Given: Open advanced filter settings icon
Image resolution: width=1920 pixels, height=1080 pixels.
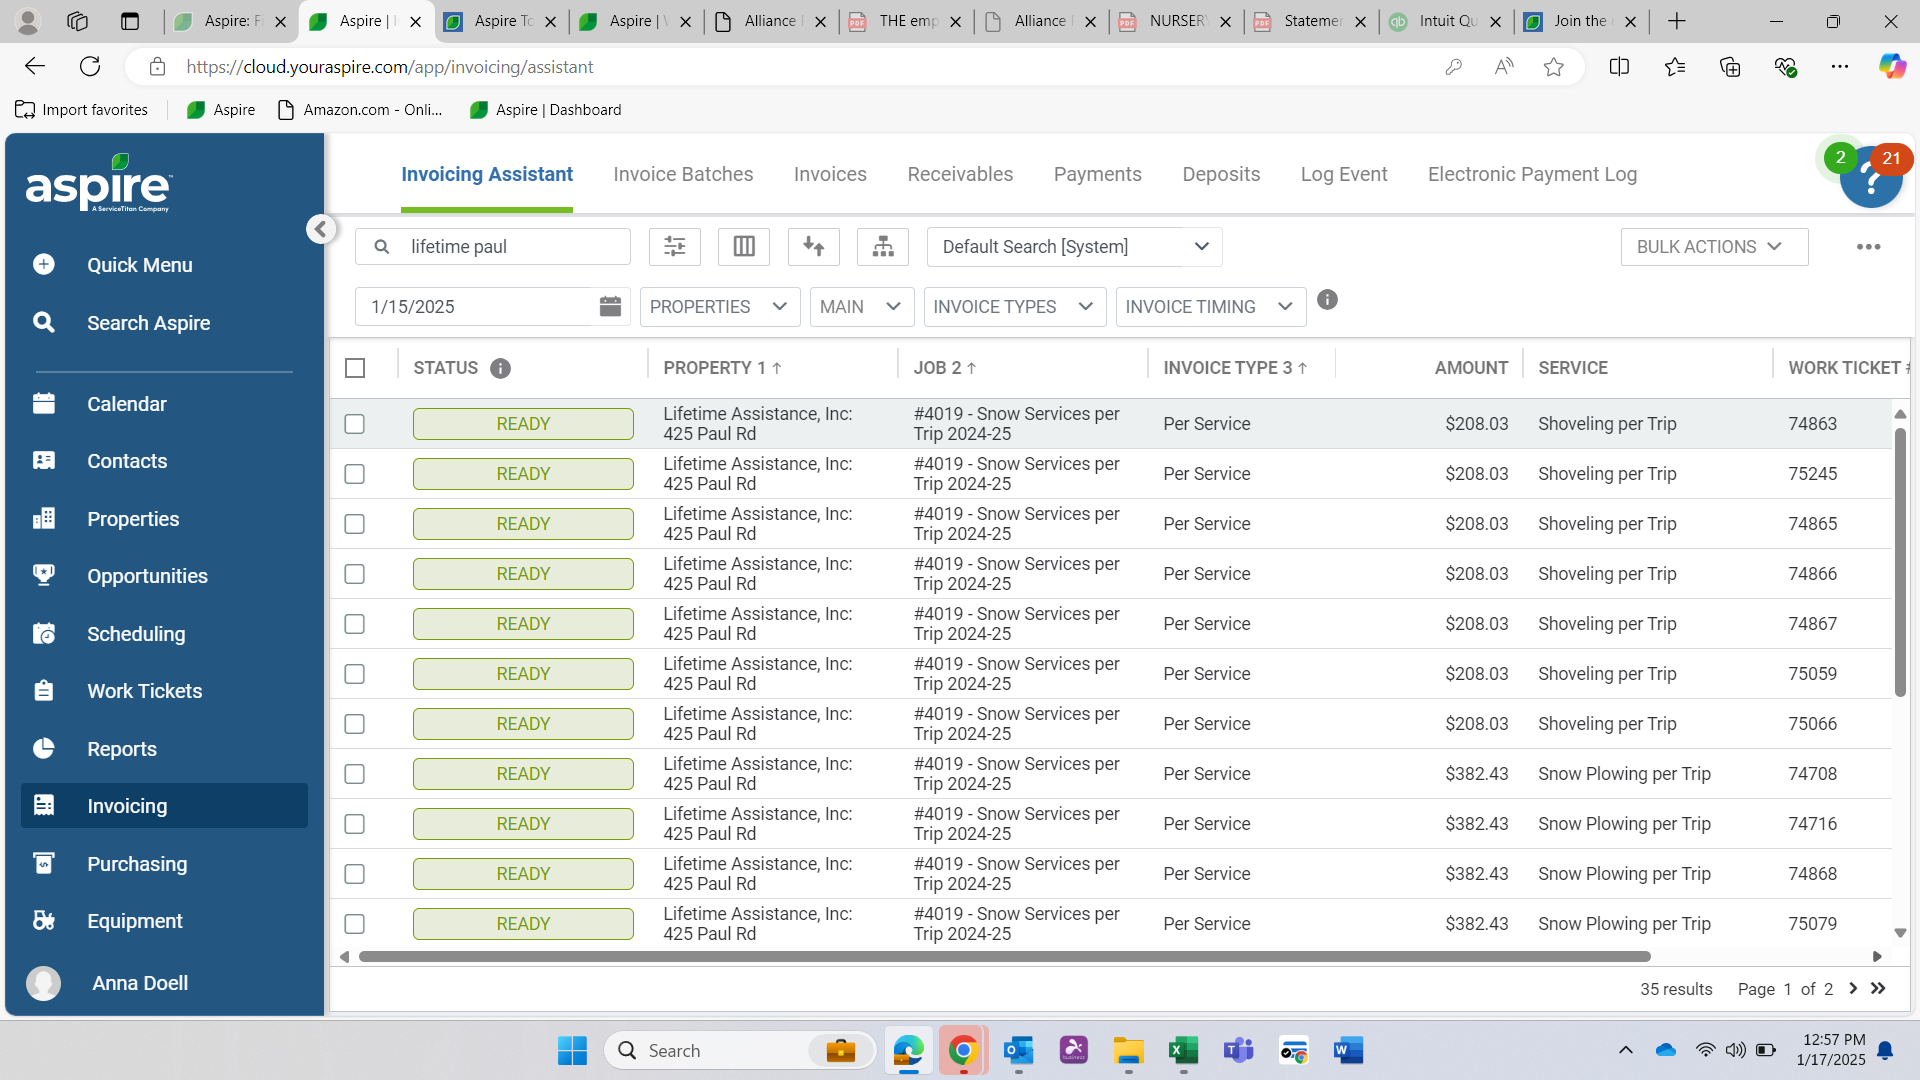Looking at the screenshot, I should [675, 247].
